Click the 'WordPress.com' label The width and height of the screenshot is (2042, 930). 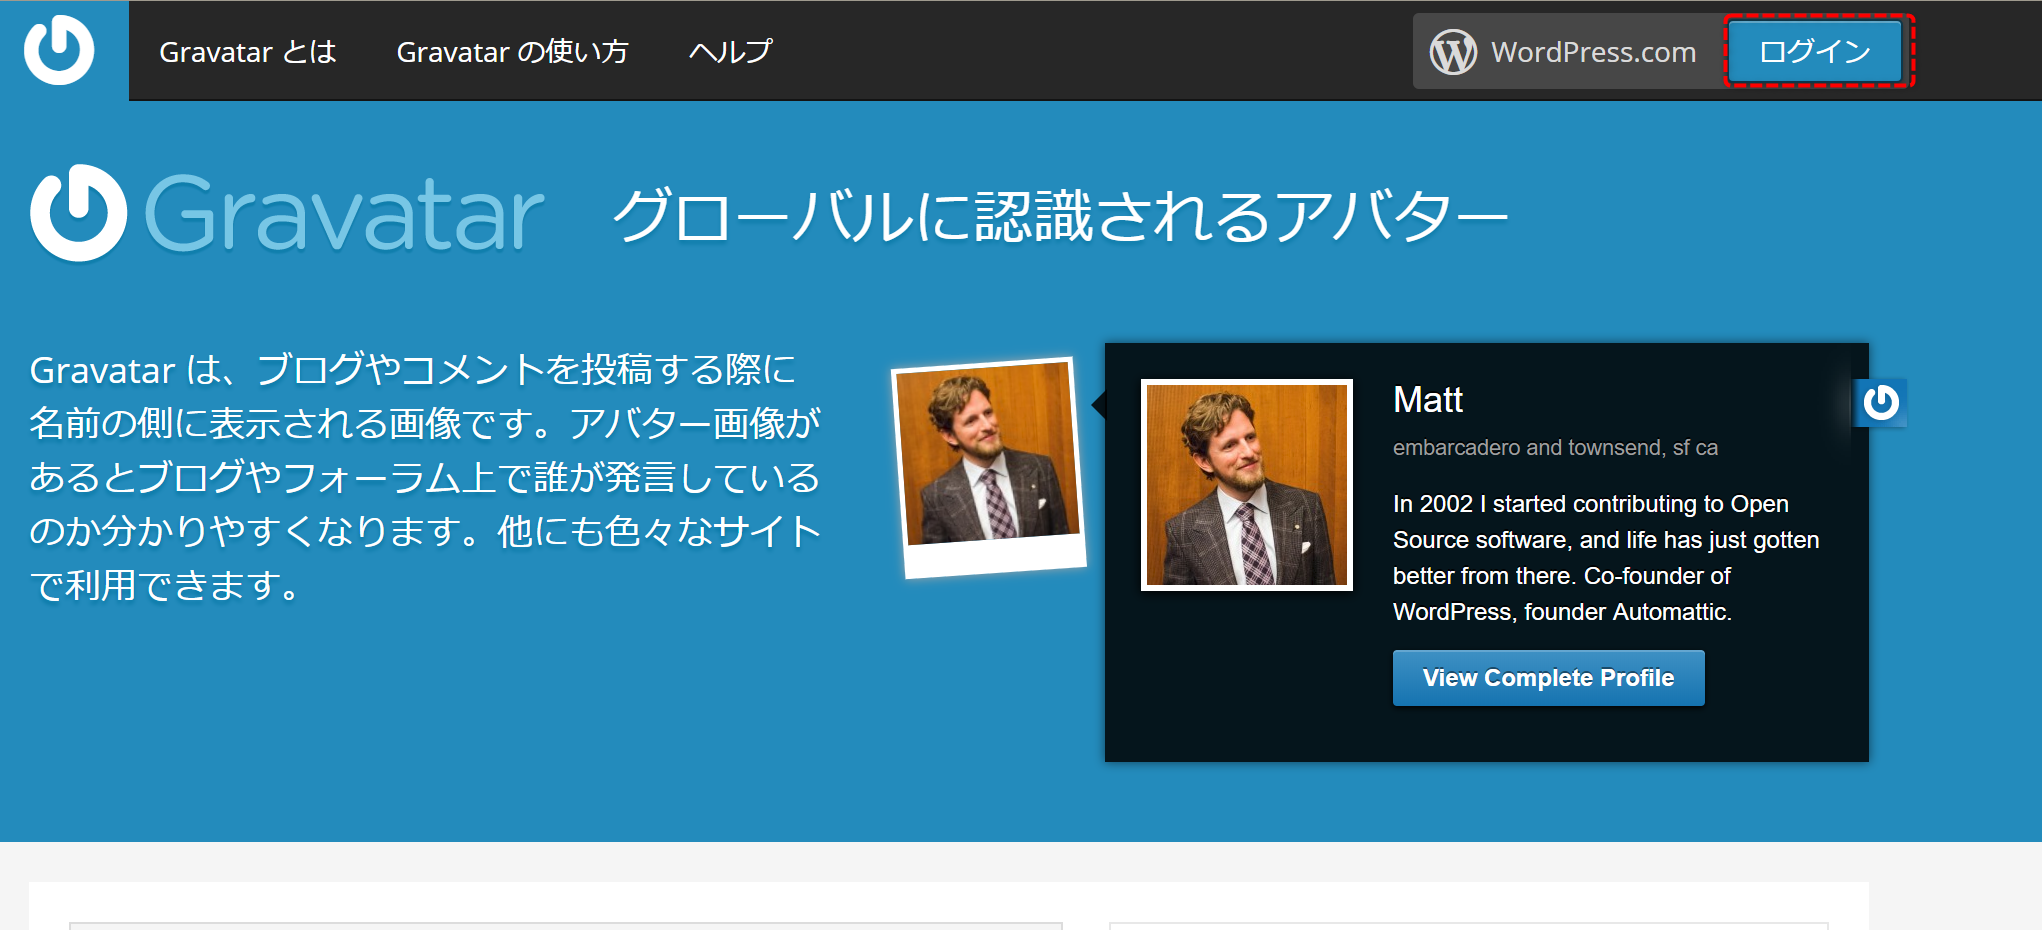[x=1593, y=52]
